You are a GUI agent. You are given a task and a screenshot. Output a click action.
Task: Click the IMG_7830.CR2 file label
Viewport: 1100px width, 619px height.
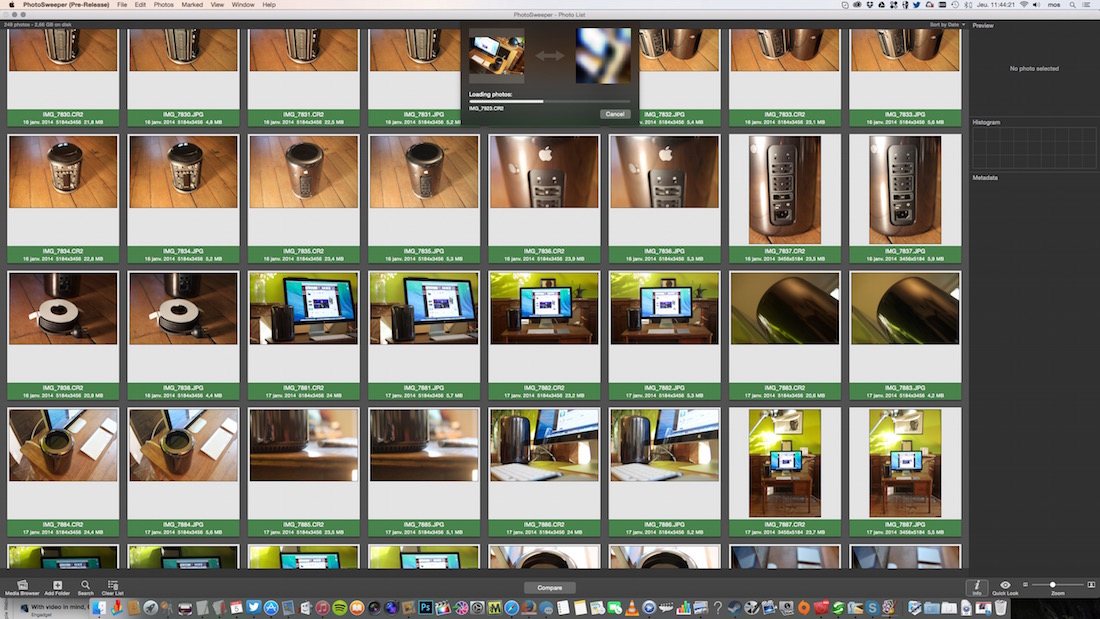coord(63,114)
